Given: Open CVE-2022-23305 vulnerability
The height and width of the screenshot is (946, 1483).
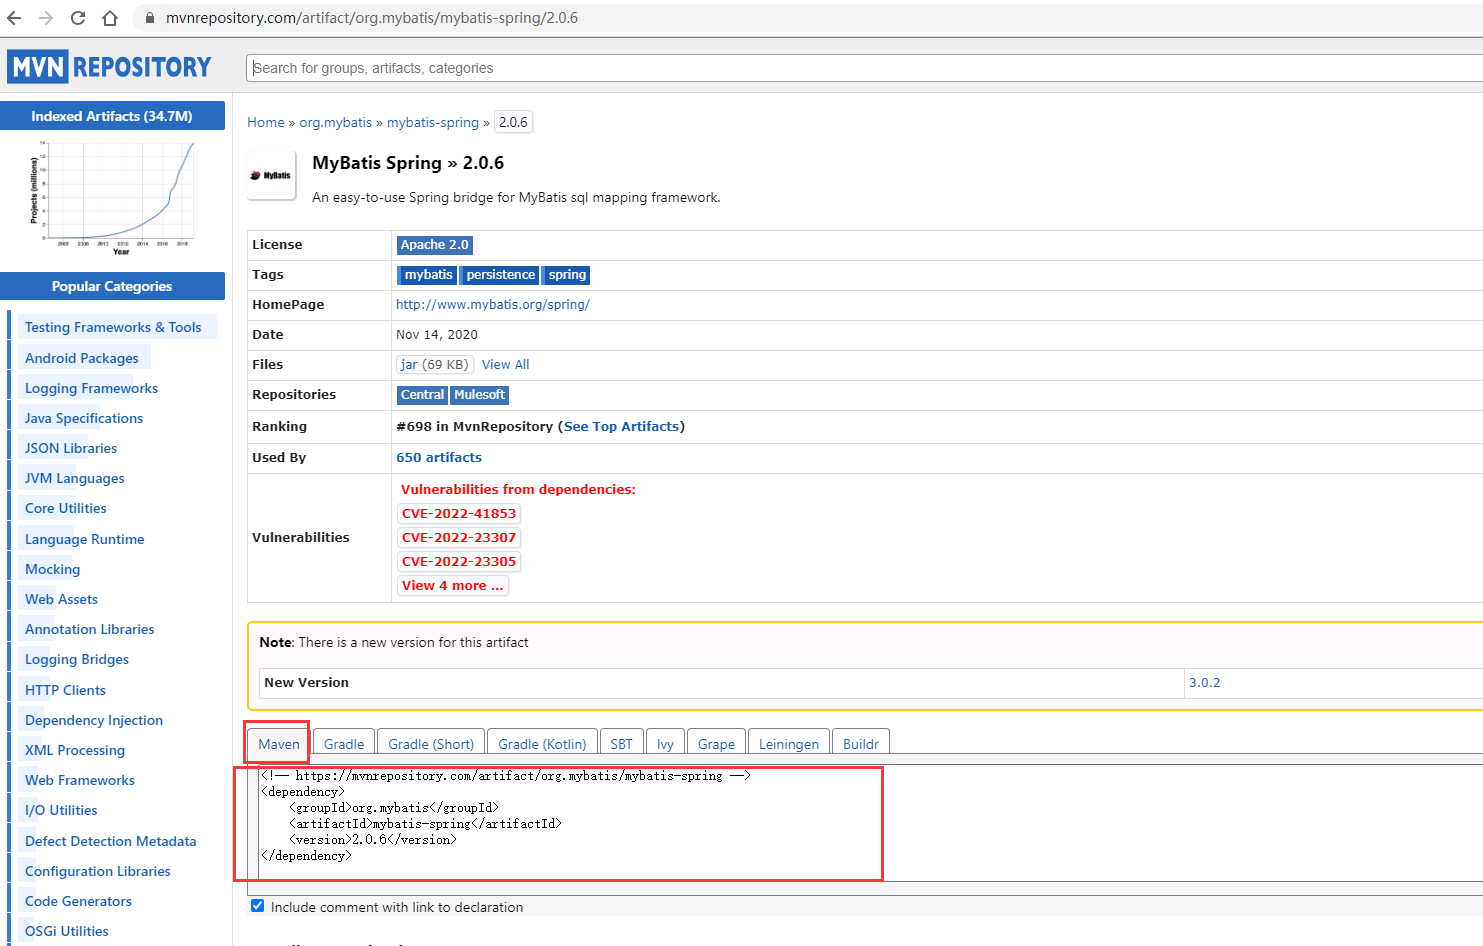Looking at the screenshot, I should point(459,562).
